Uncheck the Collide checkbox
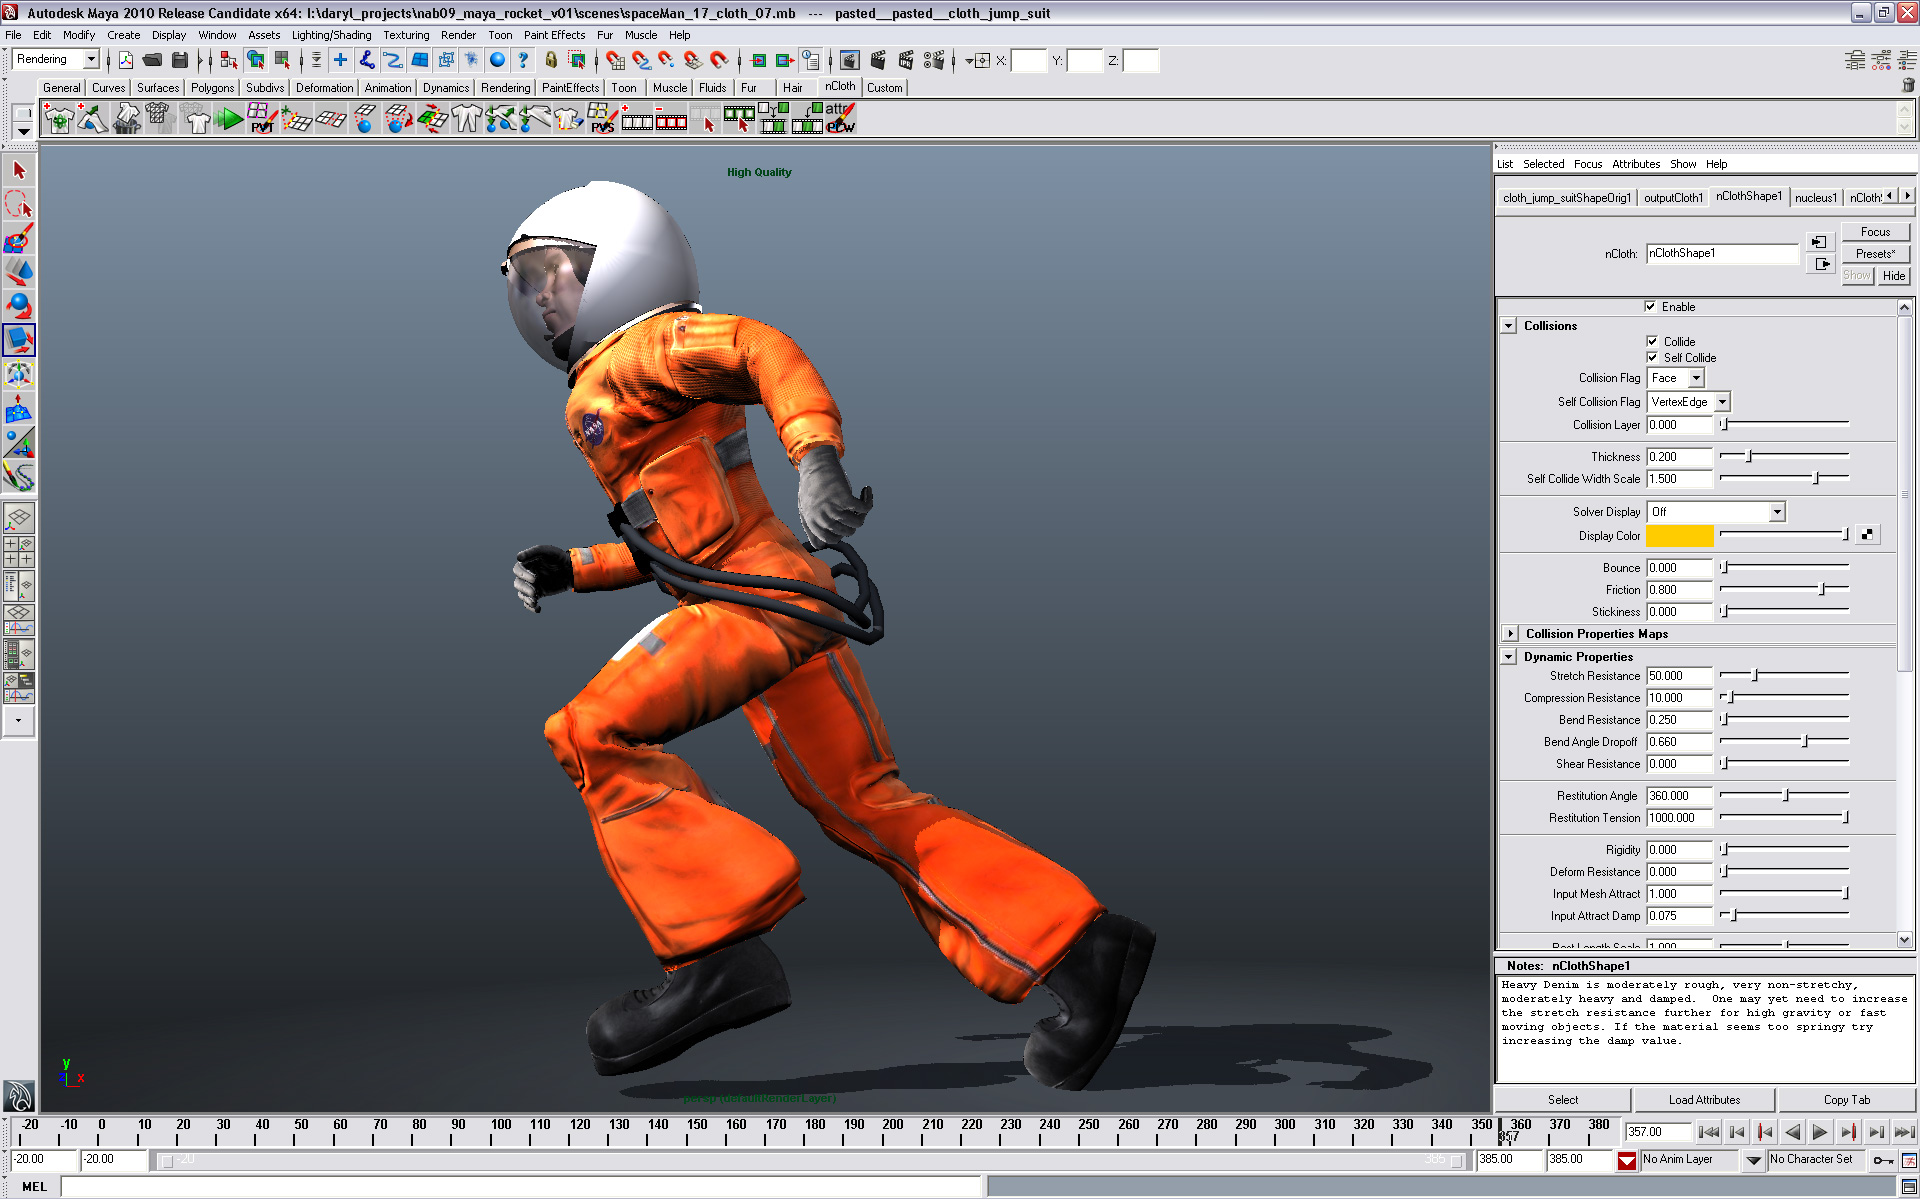This screenshot has height=1200, width=1920. [1652, 342]
